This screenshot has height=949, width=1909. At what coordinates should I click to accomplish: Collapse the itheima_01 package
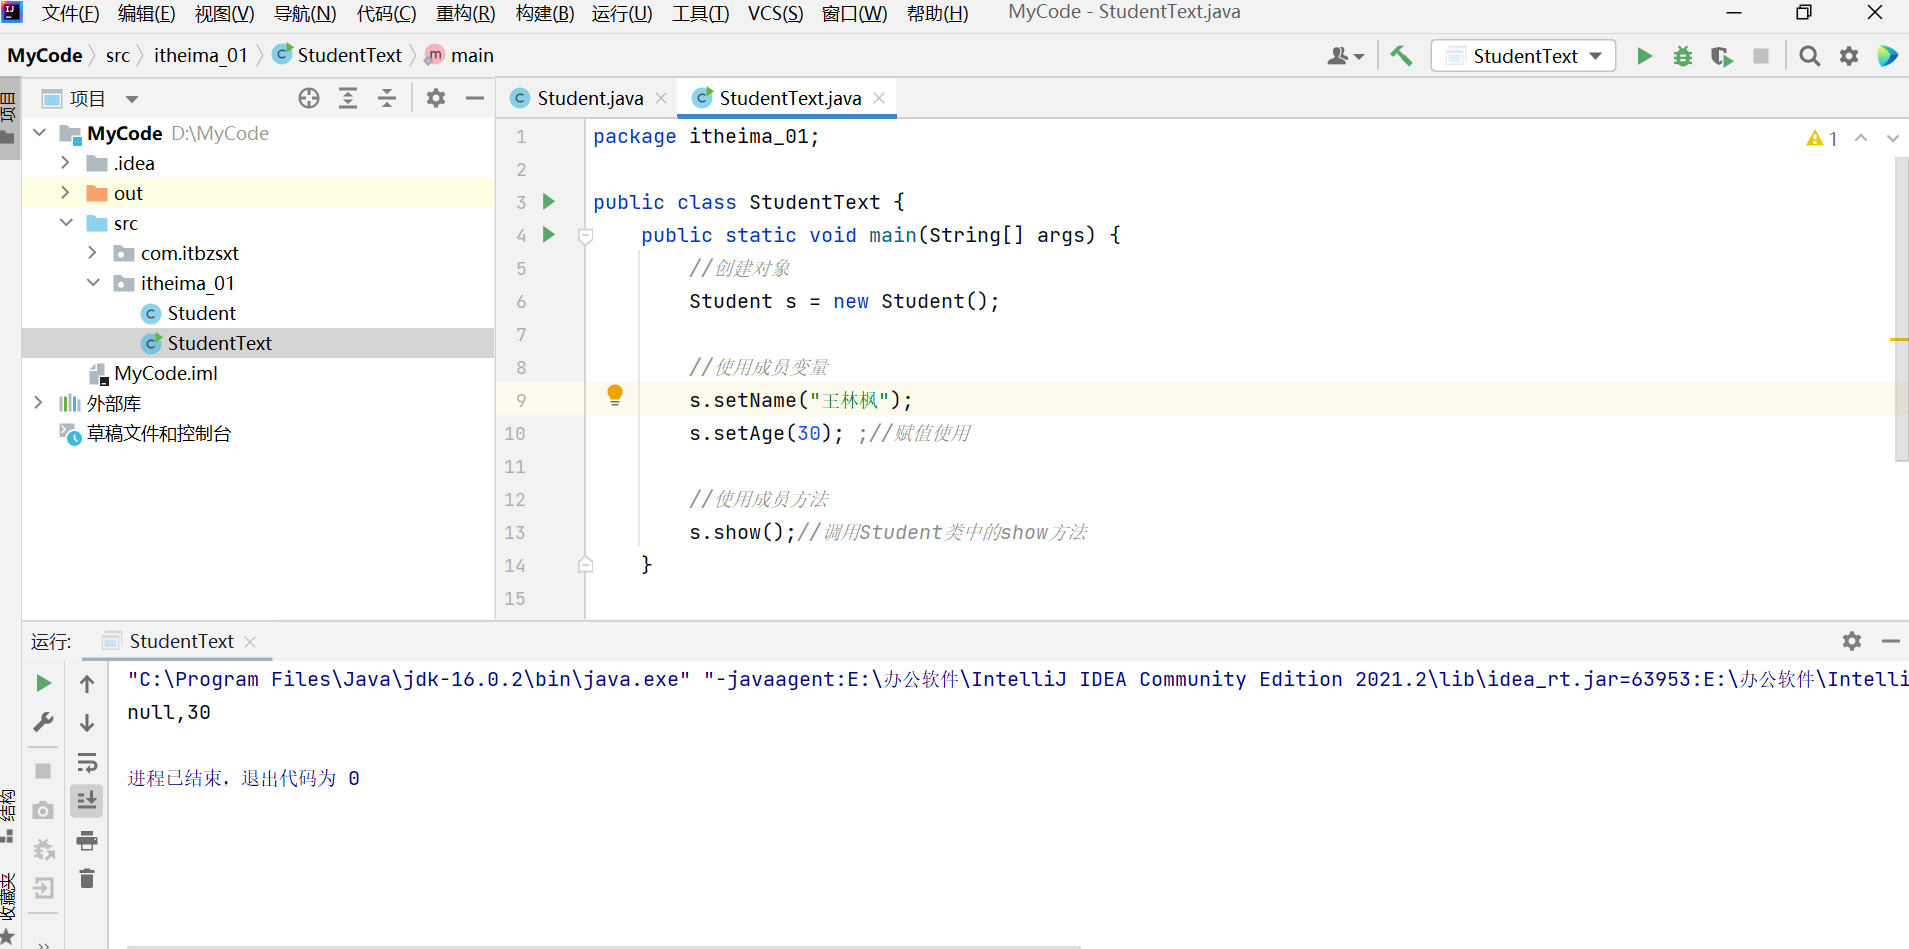click(93, 283)
